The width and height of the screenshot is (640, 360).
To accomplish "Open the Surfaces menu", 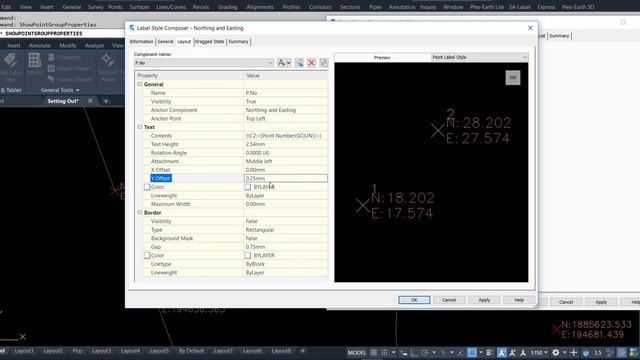I will (x=140, y=7).
